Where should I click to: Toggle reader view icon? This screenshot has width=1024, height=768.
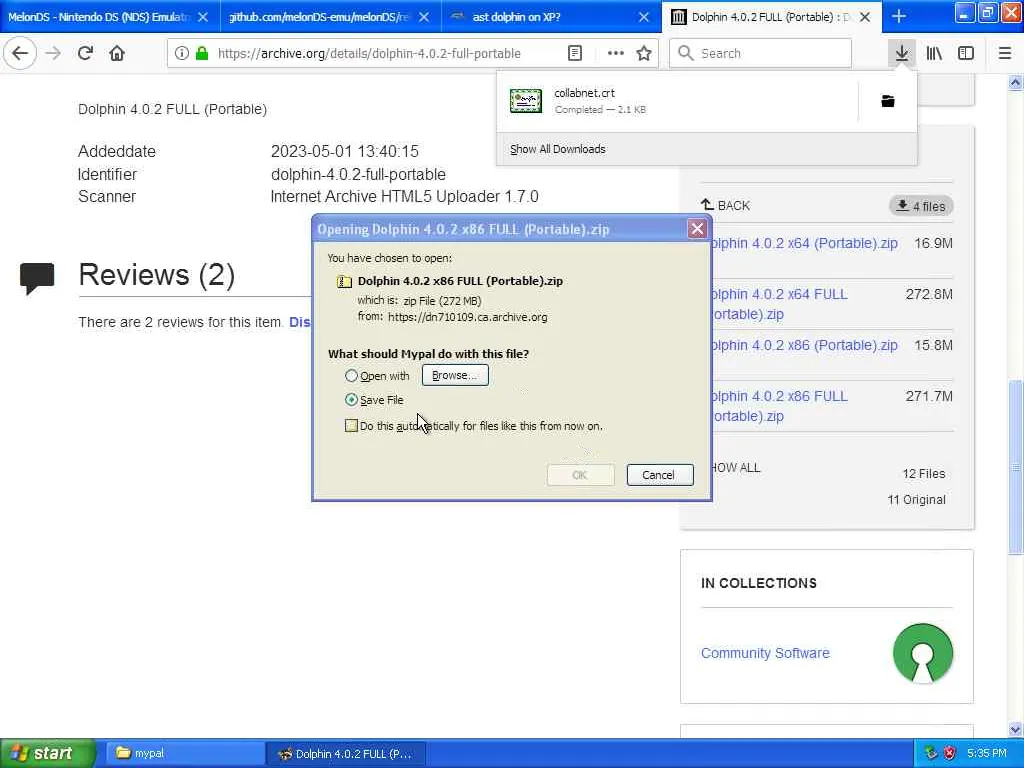(575, 54)
